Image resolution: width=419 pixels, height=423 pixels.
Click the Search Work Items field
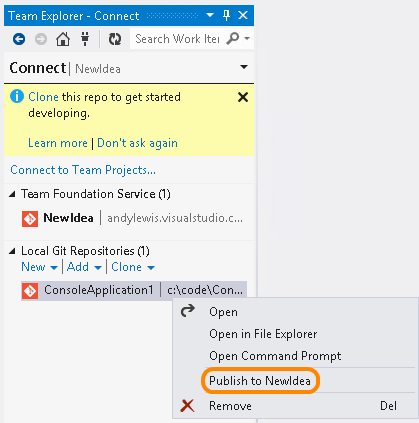pos(177,39)
